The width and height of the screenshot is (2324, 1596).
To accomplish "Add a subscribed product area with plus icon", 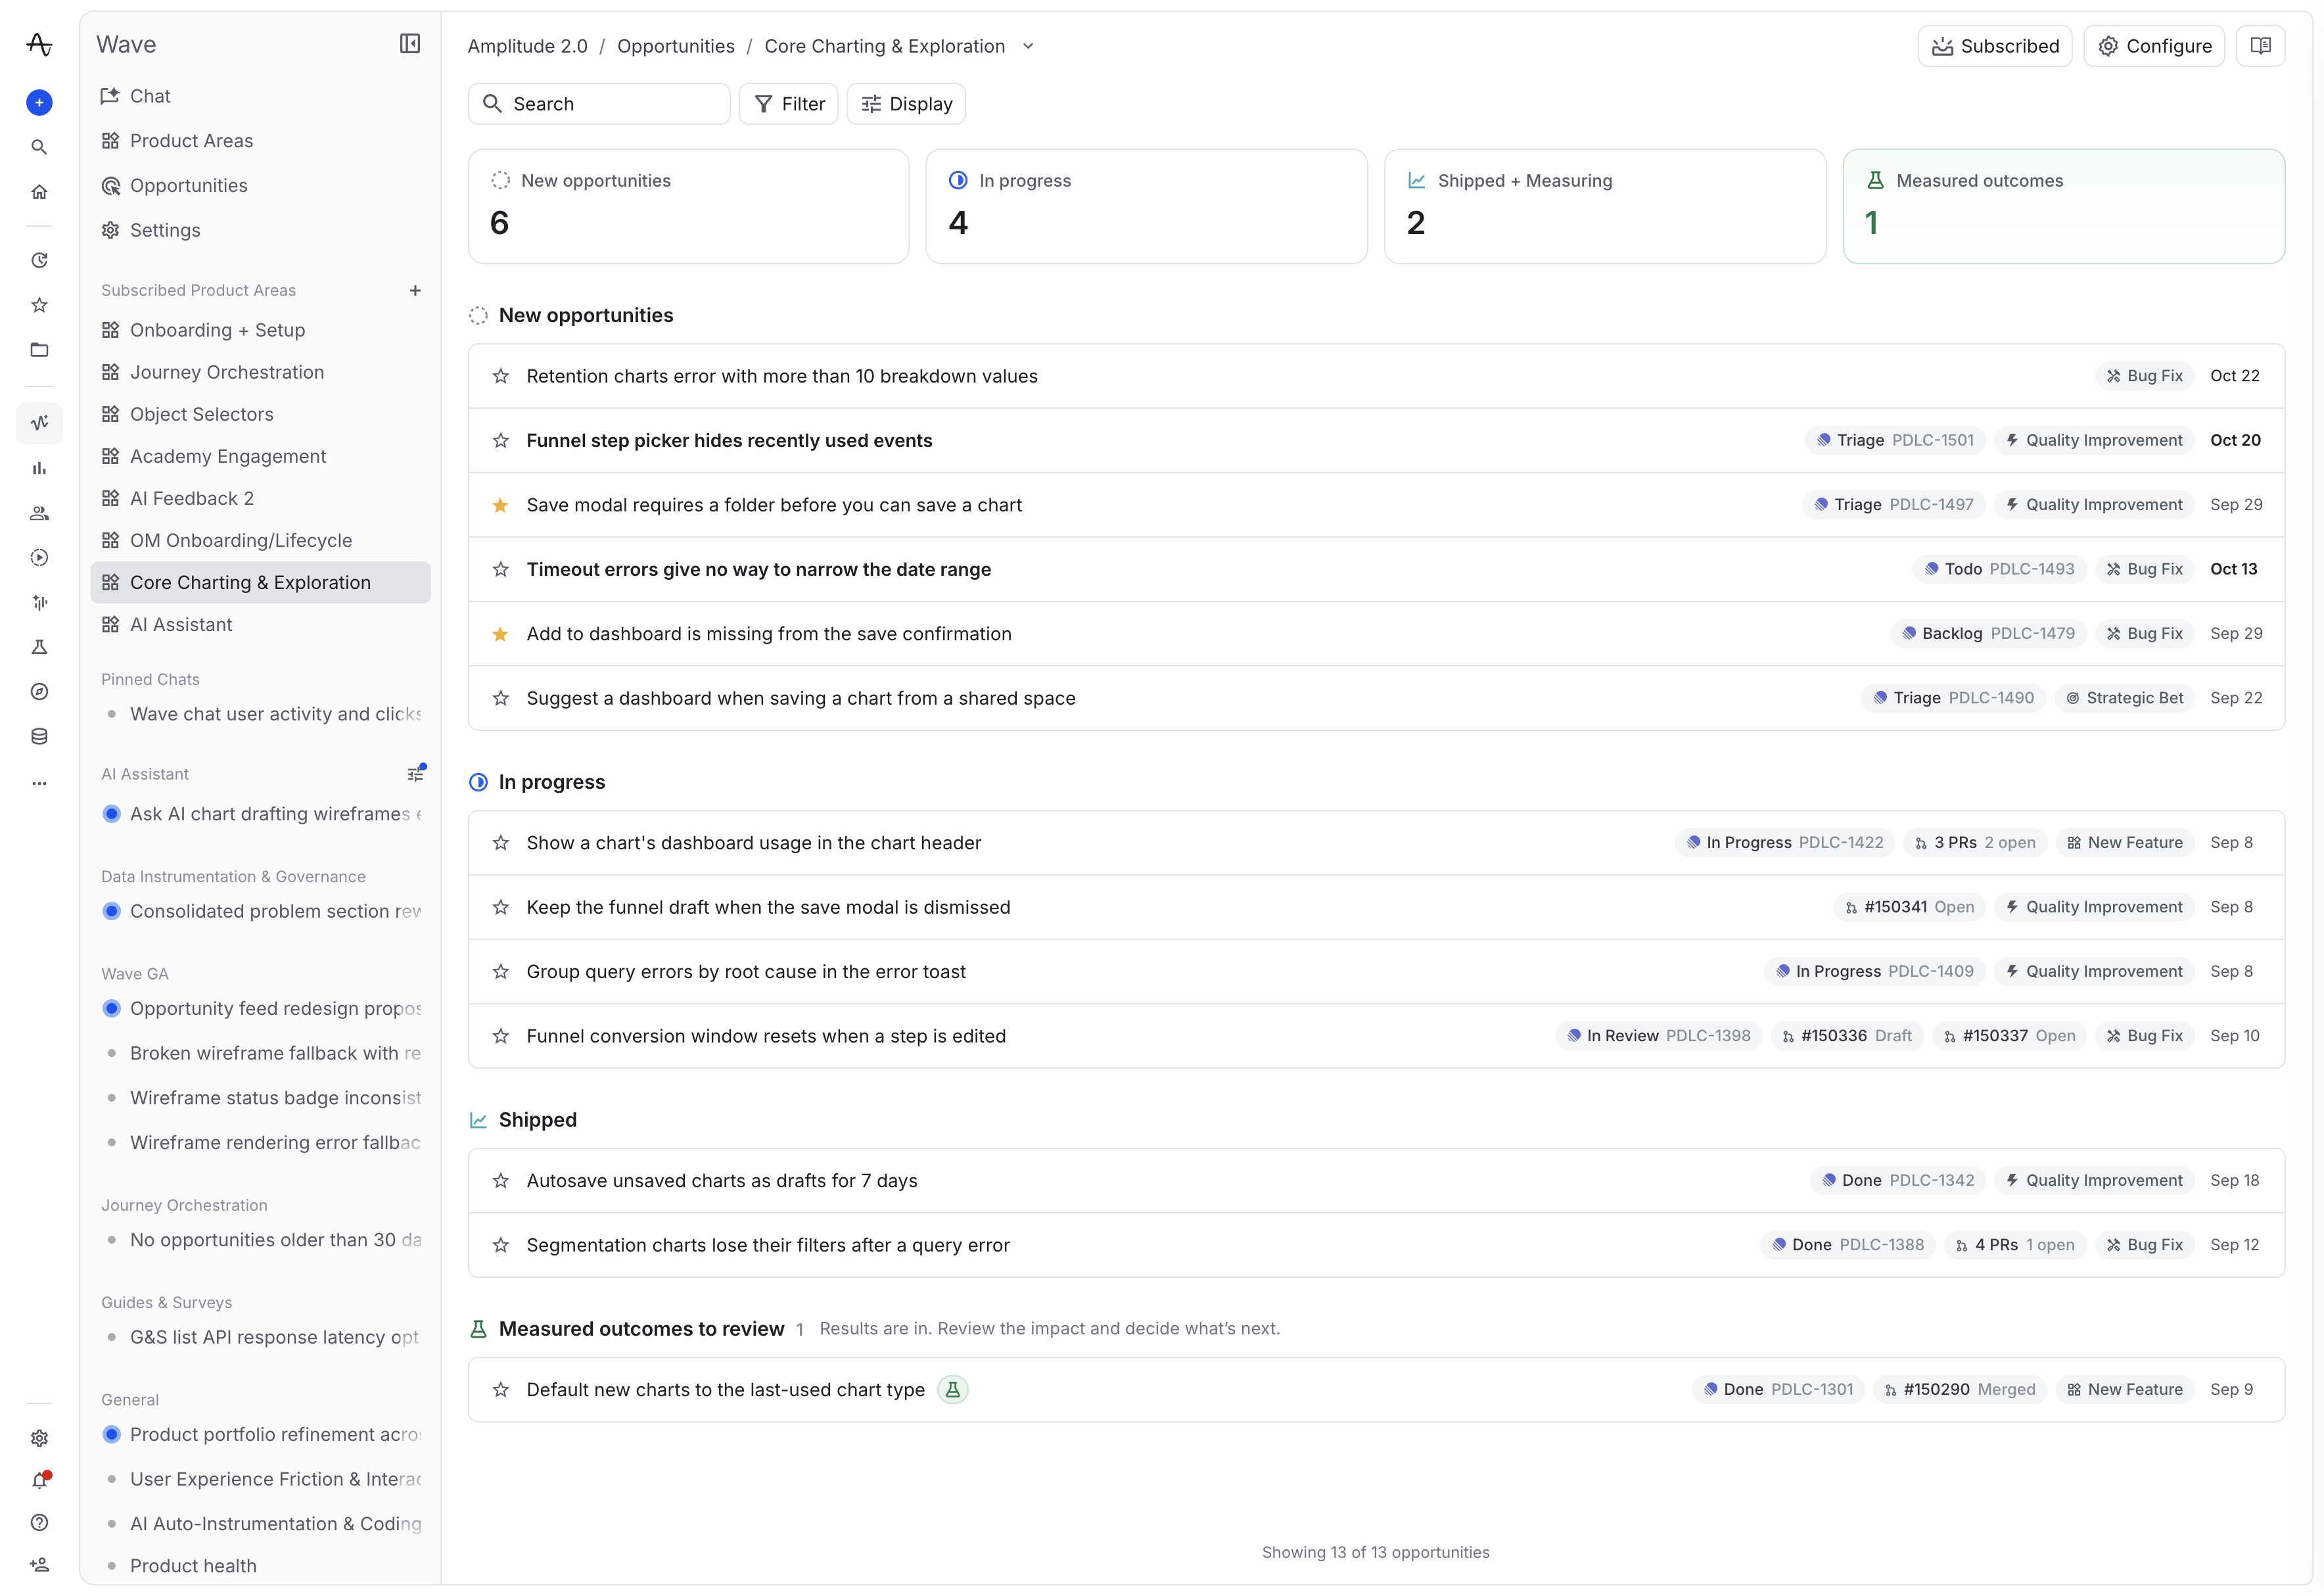I will tap(415, 291).
